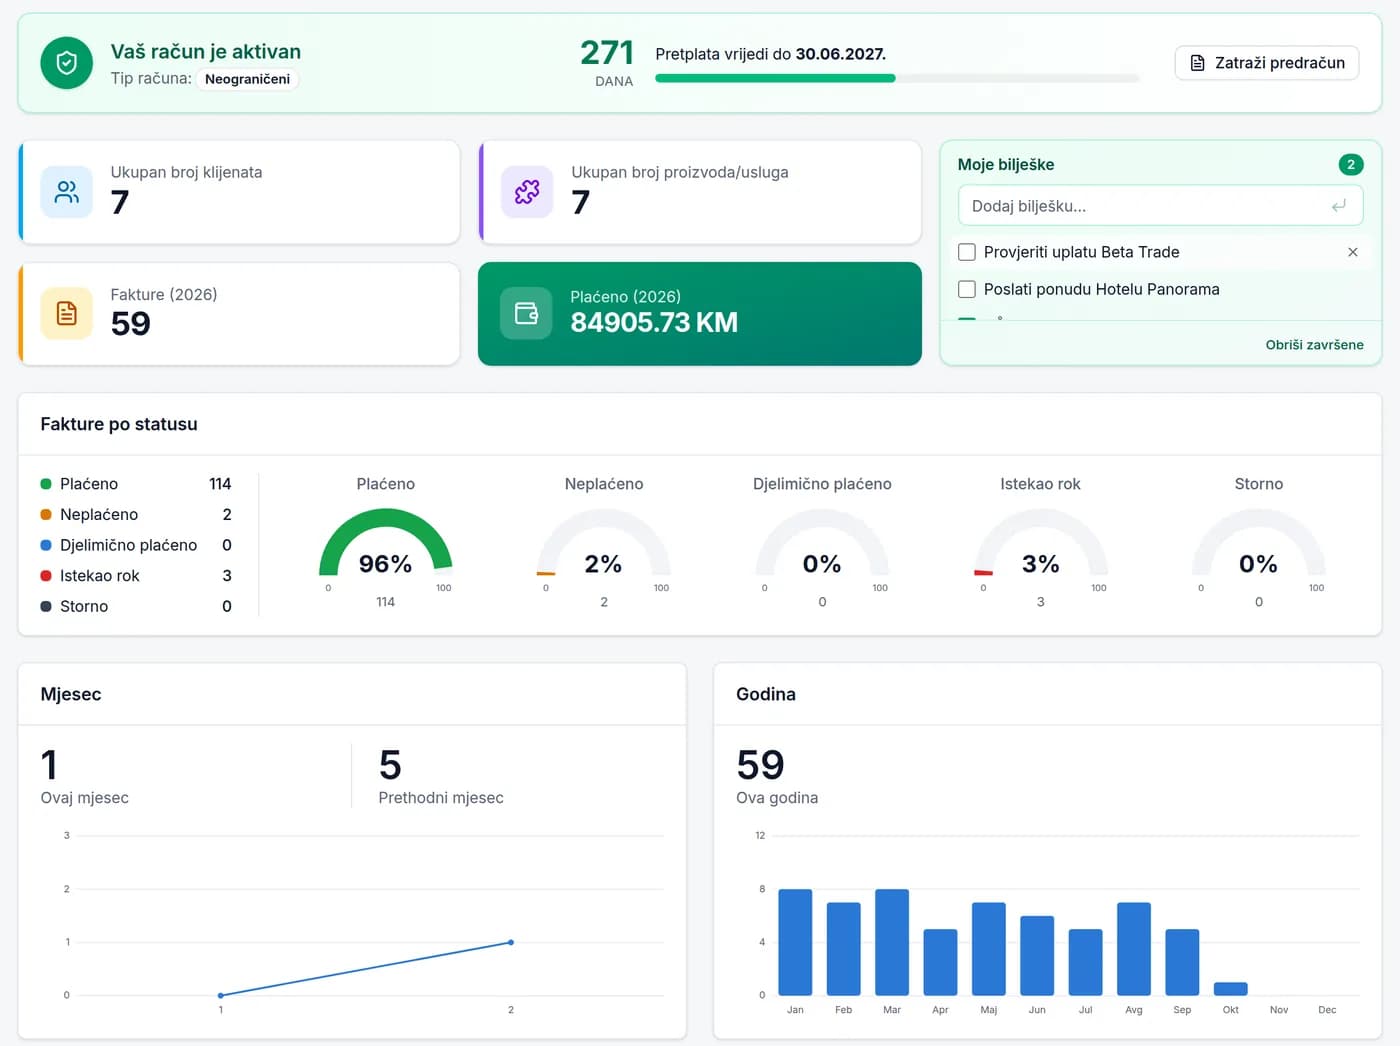Click the Jan bar in Godina chart
Screen dimensions: 1400x1046
795,942
